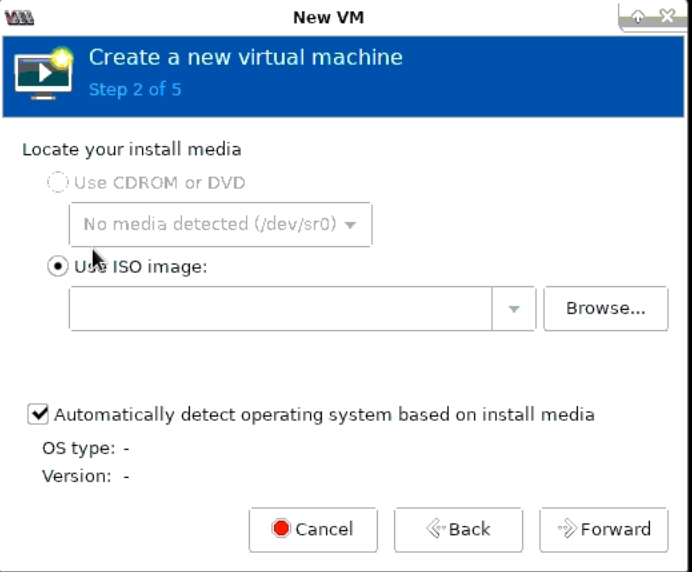Click into the ISO image path field
Image resolution: width=692 pixels, height=572 pixels.
(280, 309)
